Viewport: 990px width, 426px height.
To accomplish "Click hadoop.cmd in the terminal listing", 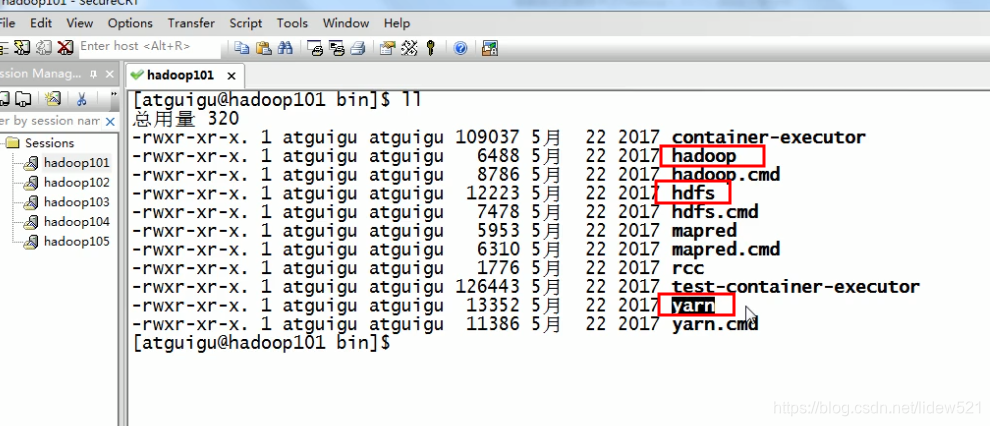I will [726, 174].
